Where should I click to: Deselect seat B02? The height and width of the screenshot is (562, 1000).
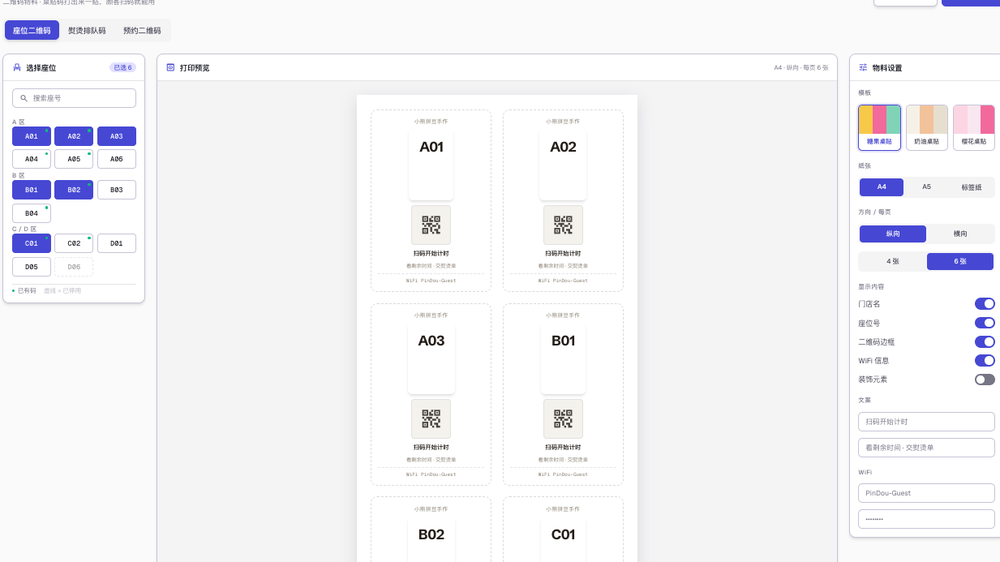pos(74,189)
